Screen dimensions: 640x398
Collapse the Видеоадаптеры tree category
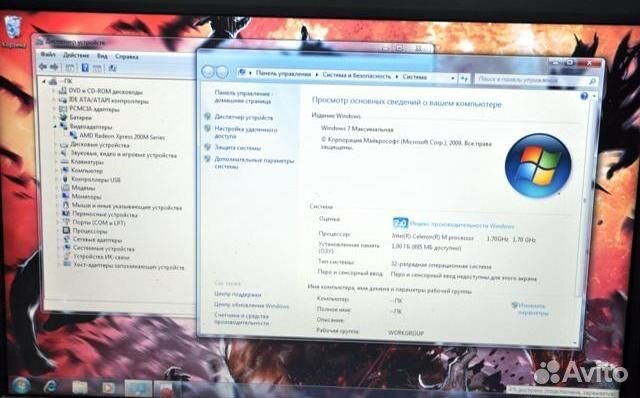pyautogui.click(x=55, y=127)
